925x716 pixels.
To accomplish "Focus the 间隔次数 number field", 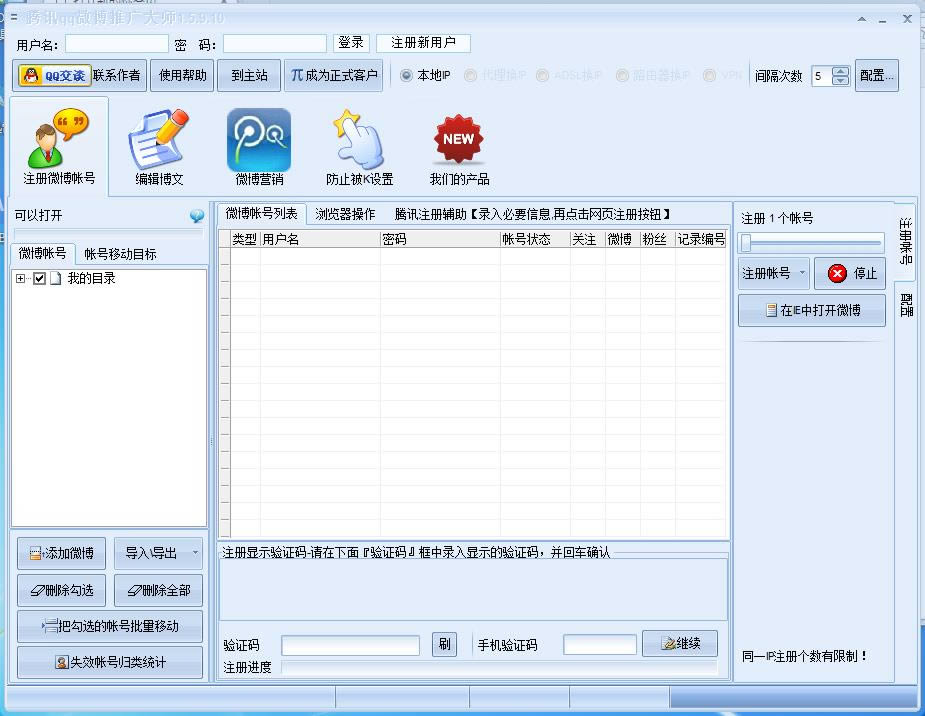I will tap(822, 75).
